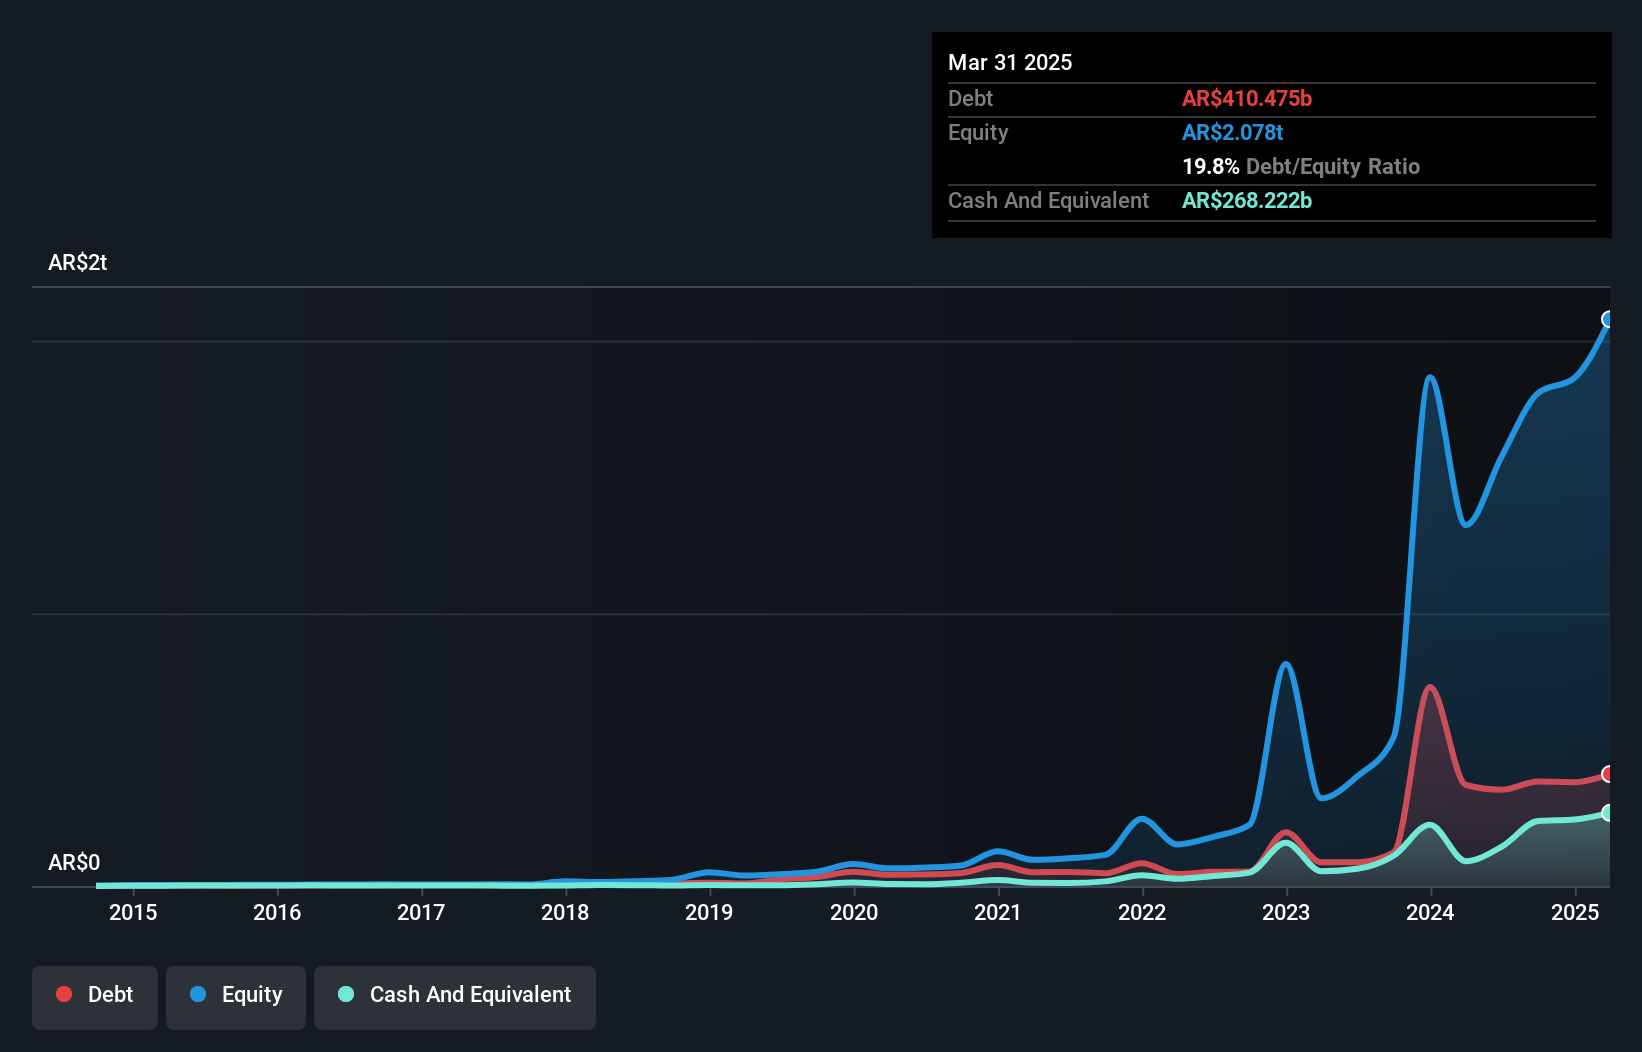The width and height of the screenshot is (1642, 1052).
Task: Click the 2016 x-axis label
Action: point(277,912)
